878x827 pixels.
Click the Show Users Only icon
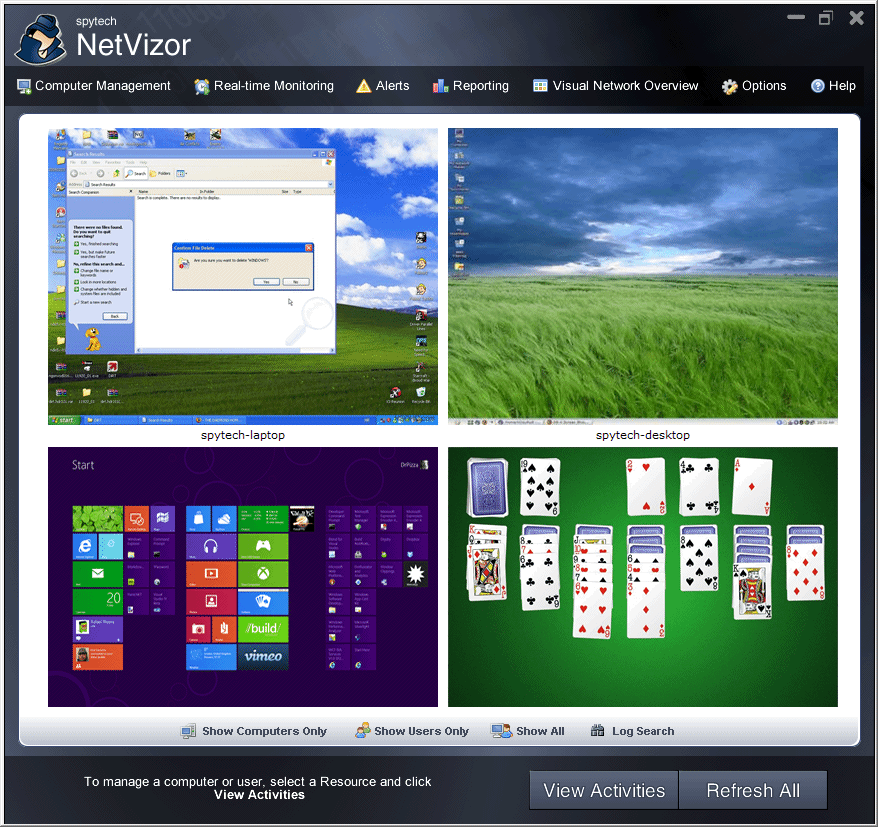point(363,730)
